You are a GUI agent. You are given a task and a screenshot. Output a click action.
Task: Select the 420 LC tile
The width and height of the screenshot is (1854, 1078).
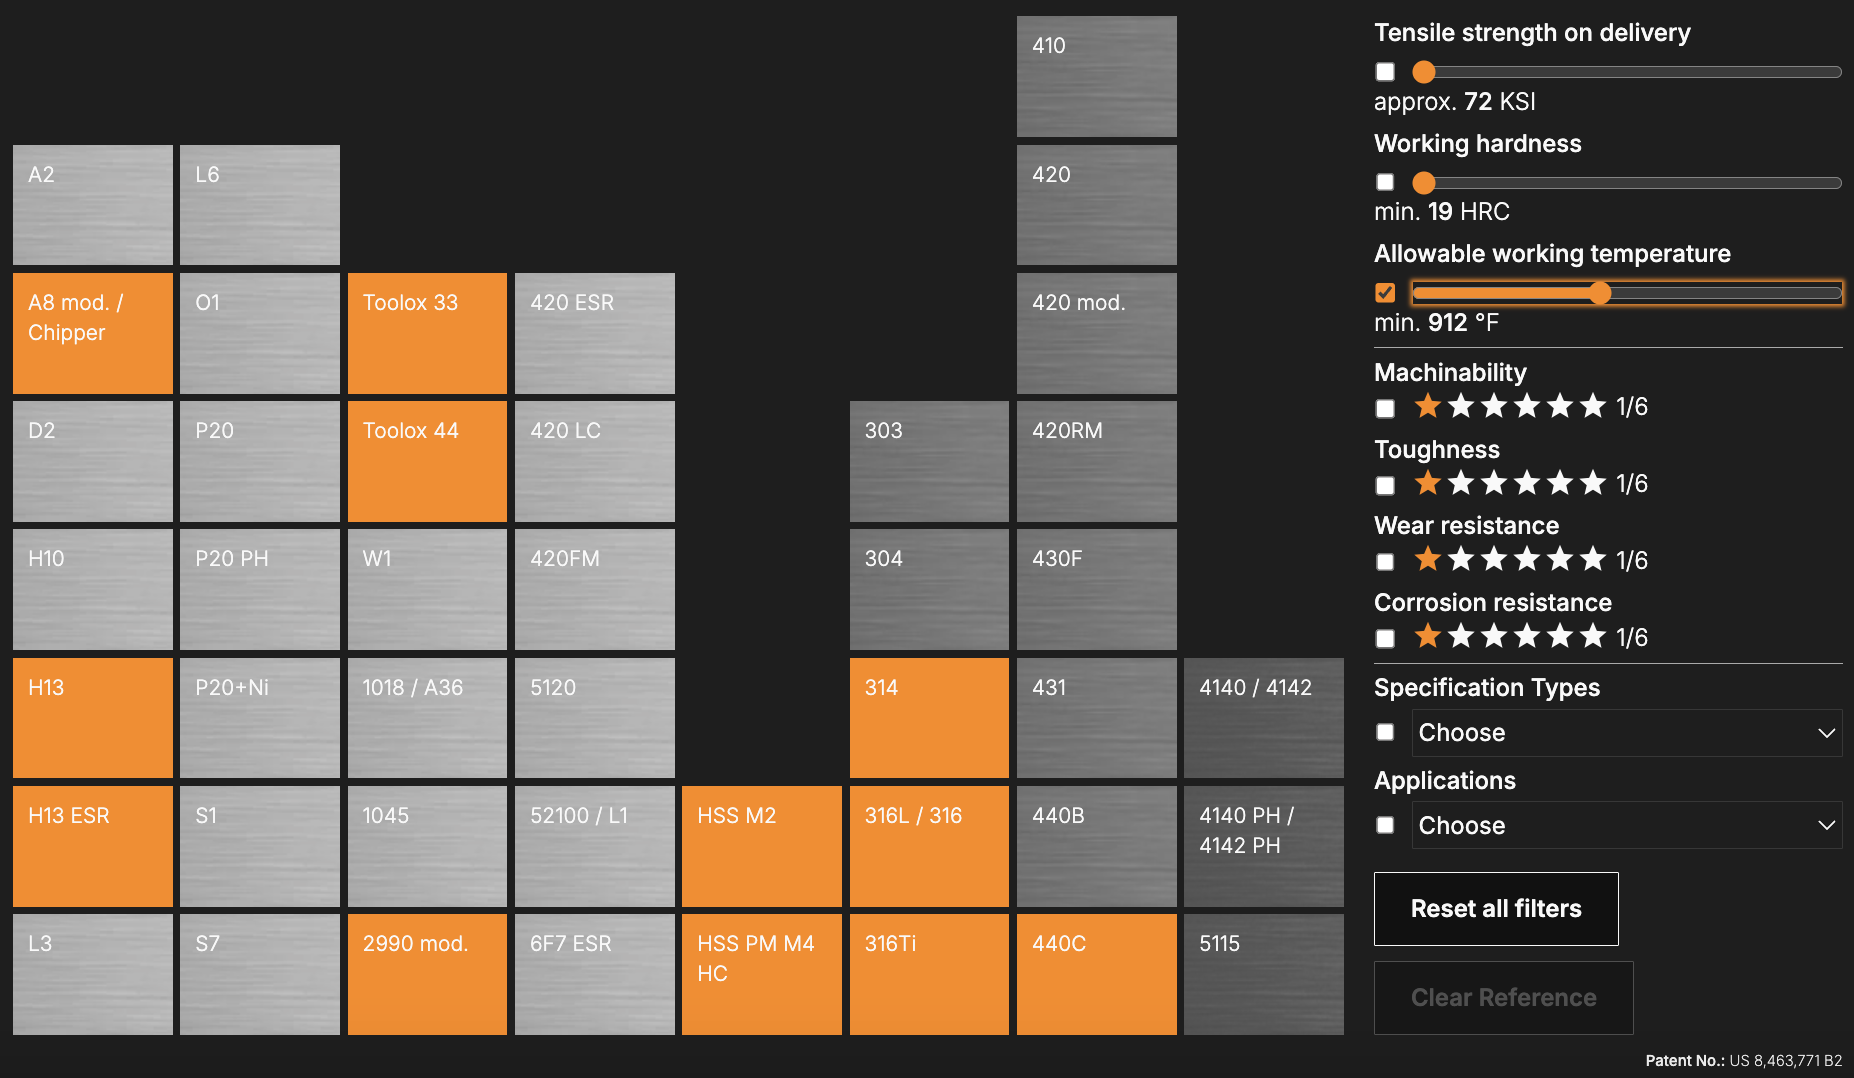pyautogui.click(x=595, y=461)
